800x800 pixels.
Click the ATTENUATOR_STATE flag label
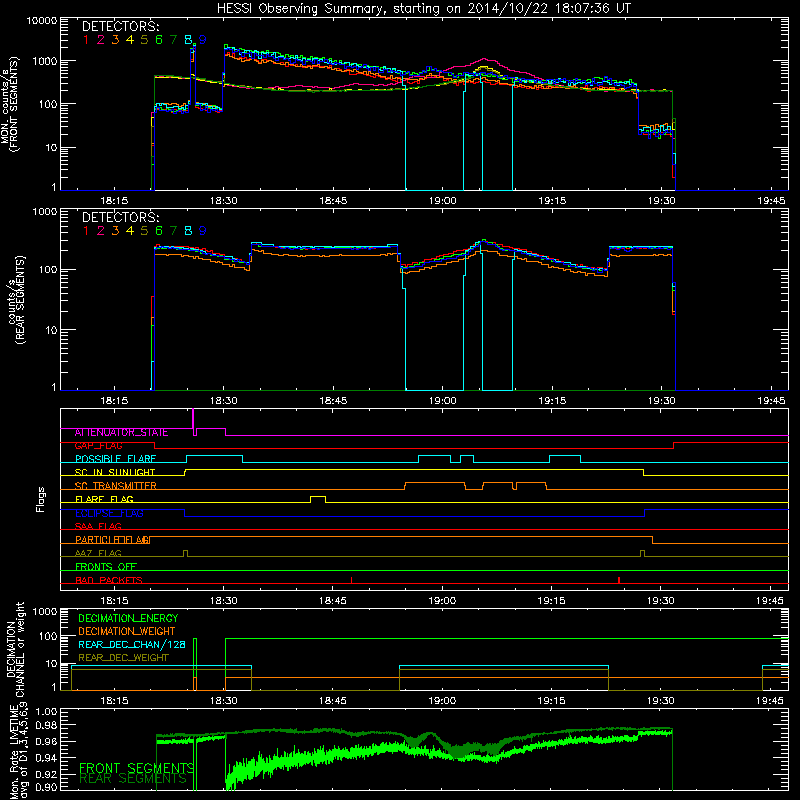[121, 433]
